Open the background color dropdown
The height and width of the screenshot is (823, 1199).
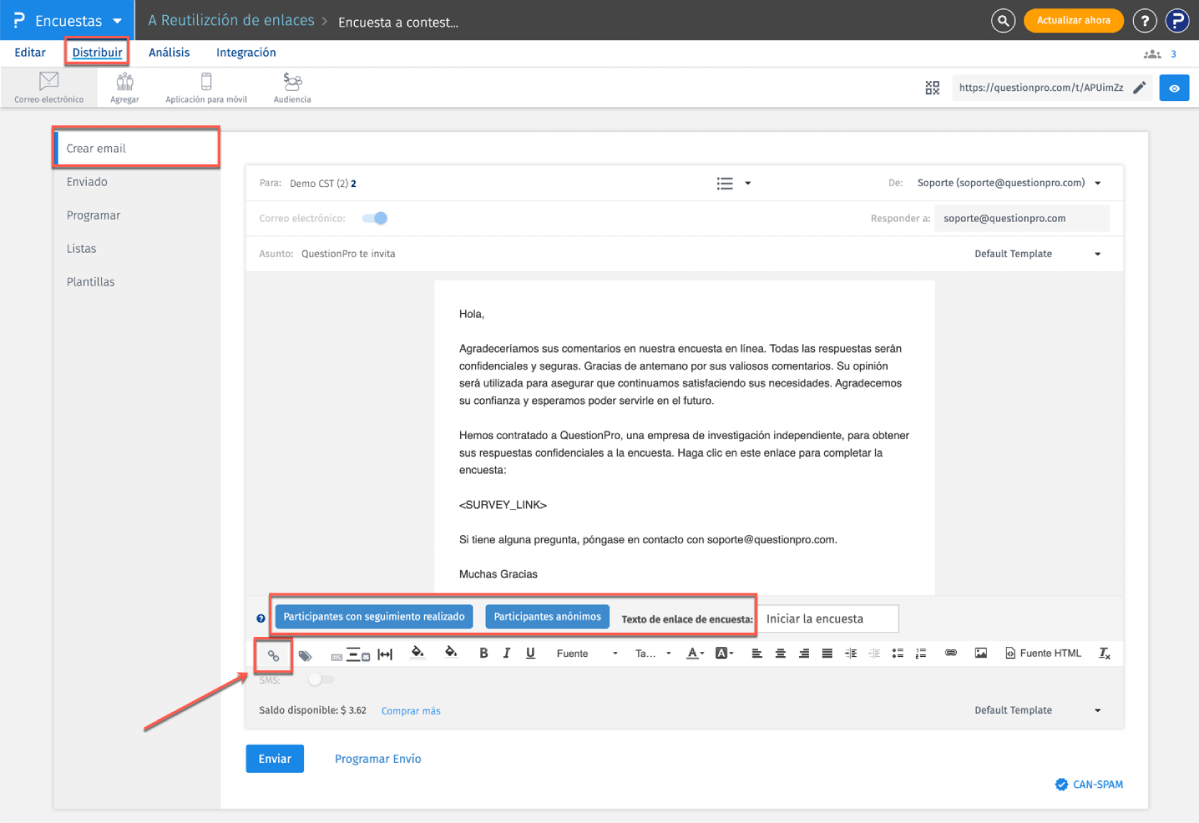[x=724, y=653]
